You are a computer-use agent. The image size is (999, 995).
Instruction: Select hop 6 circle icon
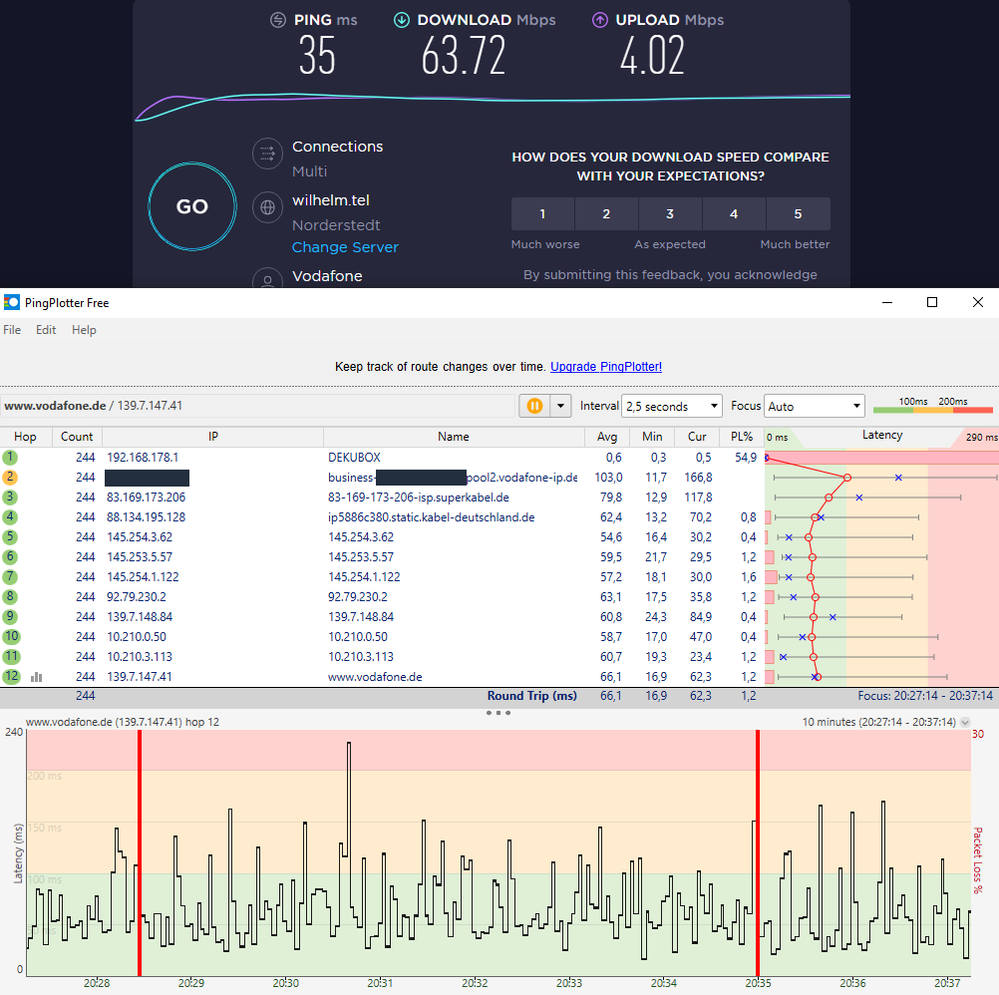pyautogui.click(x=10, y=557)
